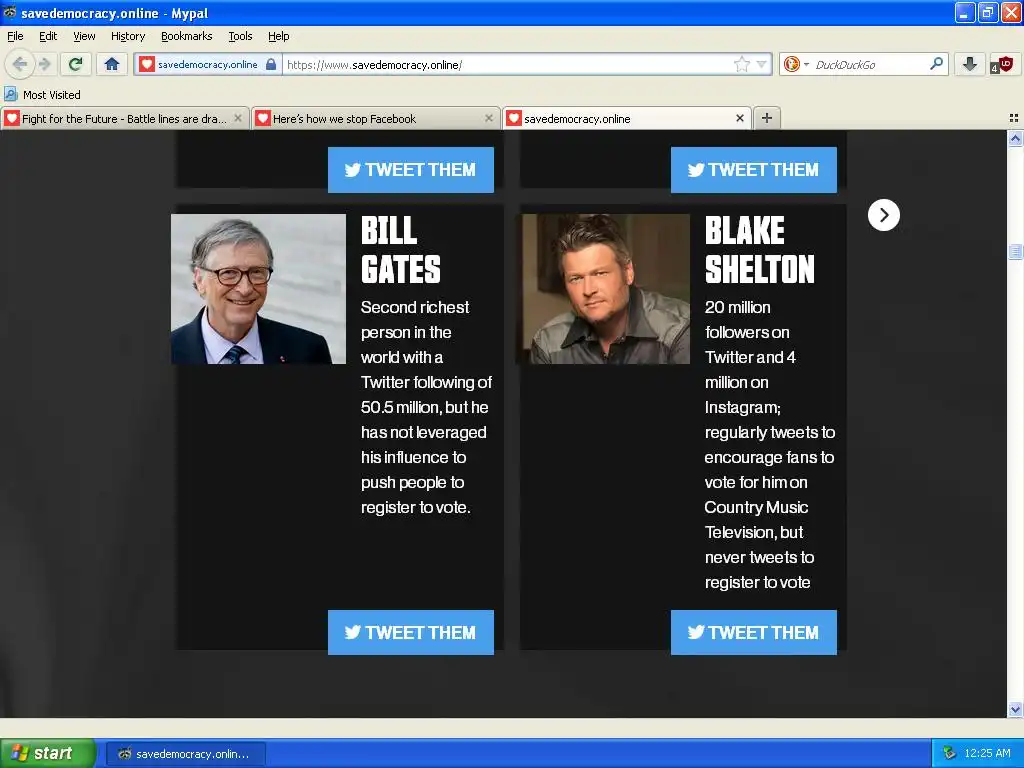Go forward with the browser forward arrow
Screen dimensions: 1024x768
click(44, 64)
